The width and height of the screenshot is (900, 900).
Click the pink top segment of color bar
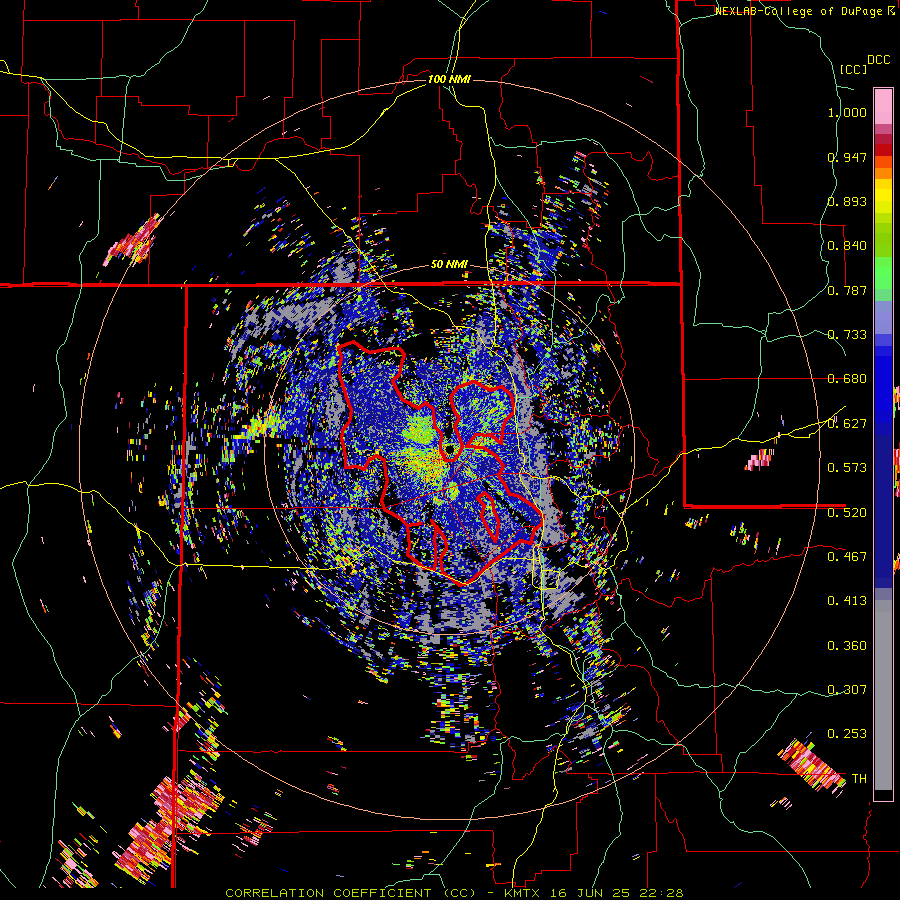(883, 106)
